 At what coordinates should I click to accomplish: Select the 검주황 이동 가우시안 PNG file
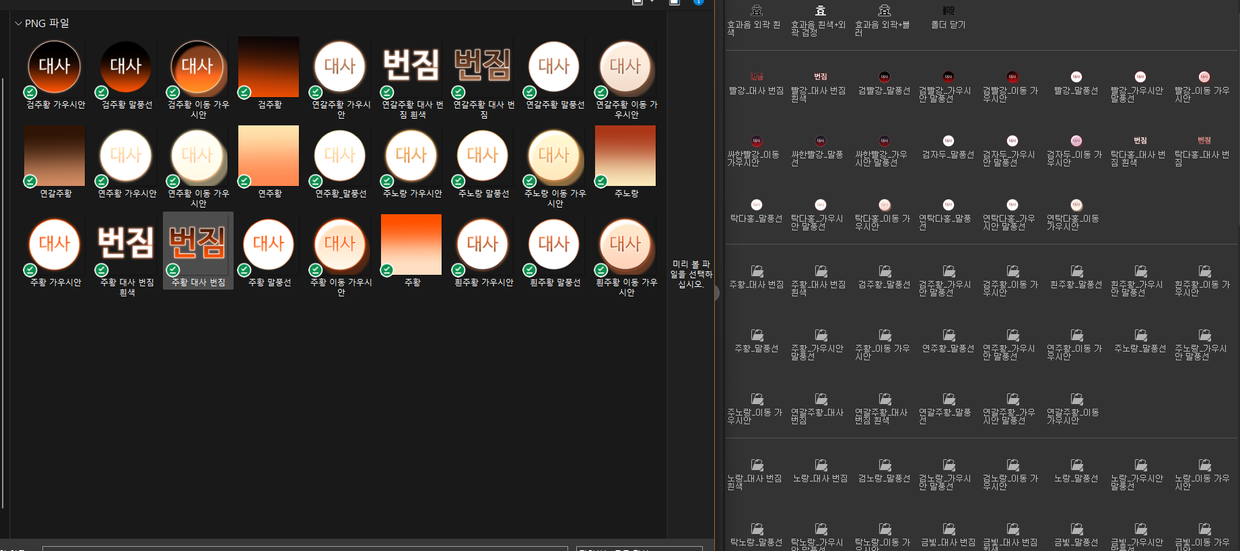pyautogui.click(x=197, y=67)
